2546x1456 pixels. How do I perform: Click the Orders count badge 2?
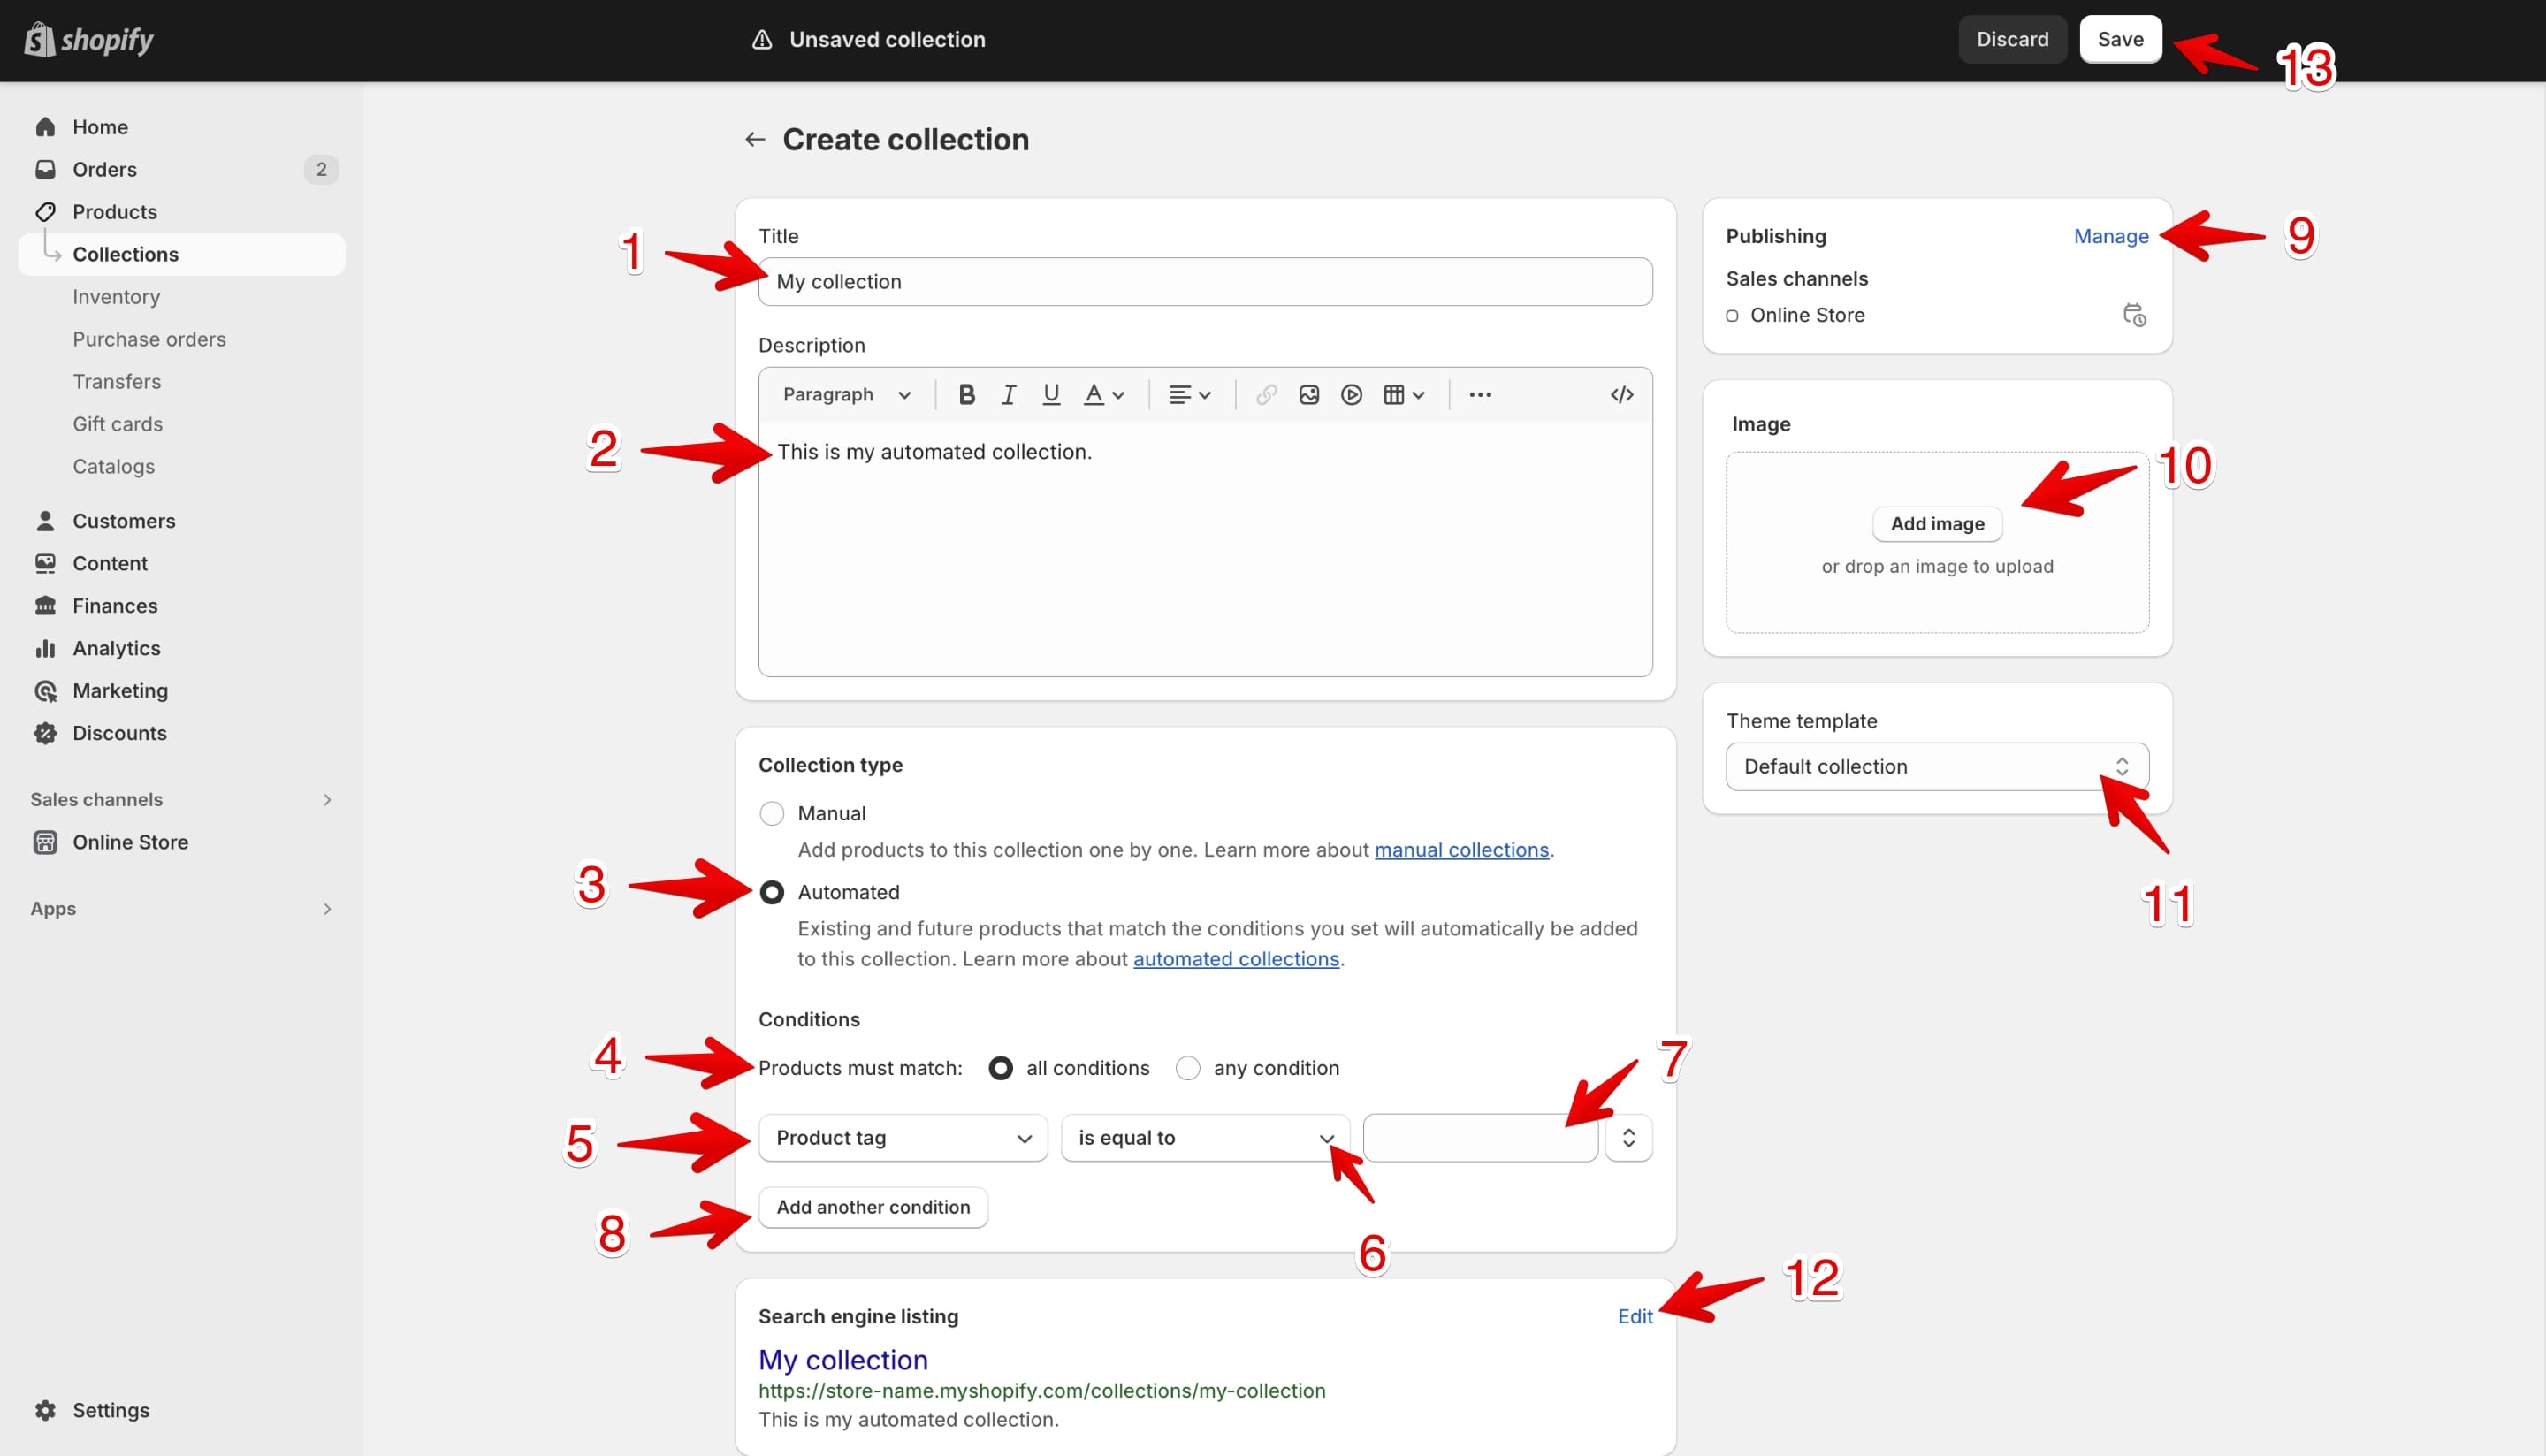point(321,169)
